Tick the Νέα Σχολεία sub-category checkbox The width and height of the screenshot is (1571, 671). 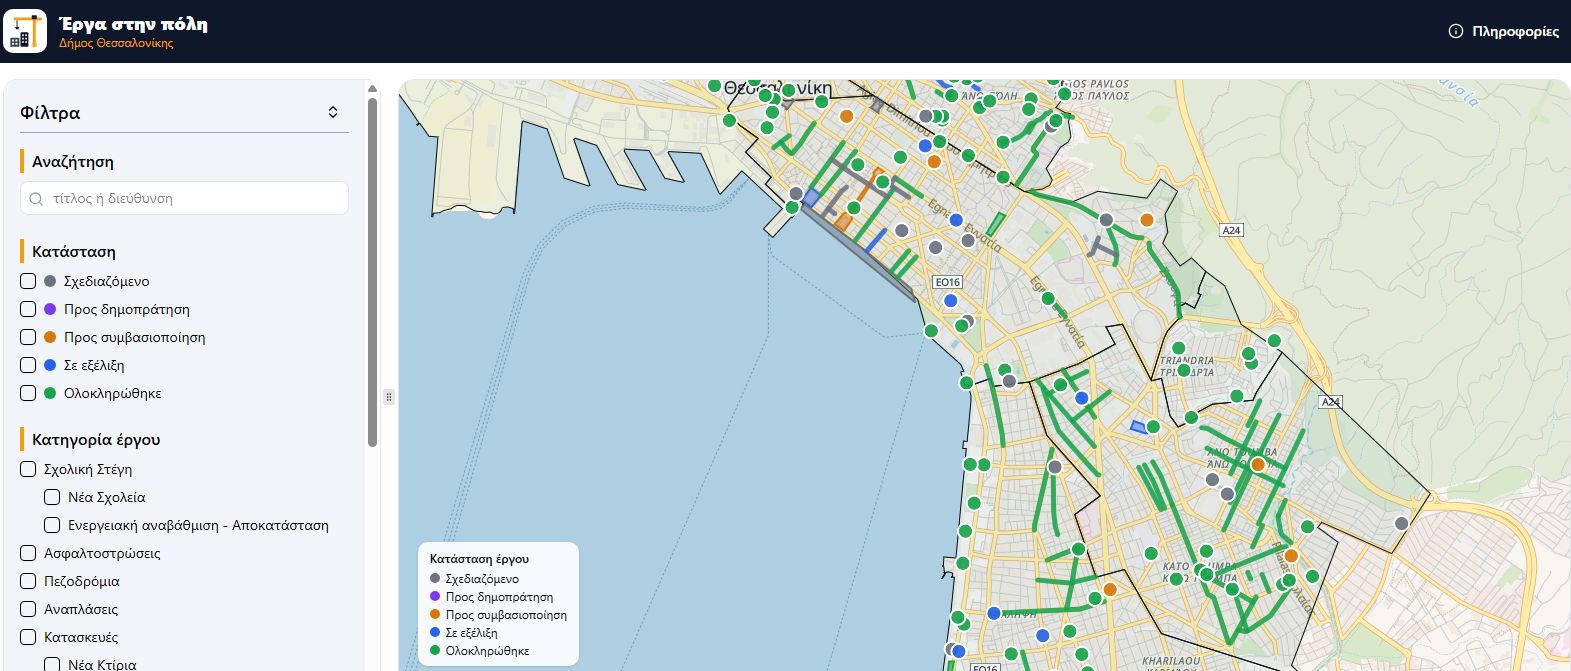52,497
